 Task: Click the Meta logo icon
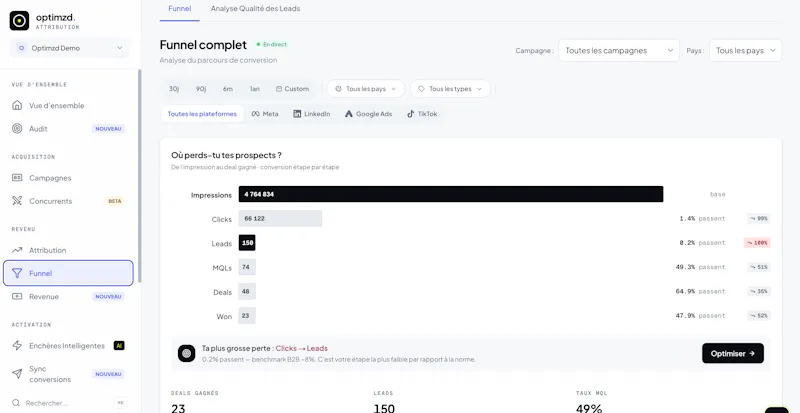click(256, 114)
